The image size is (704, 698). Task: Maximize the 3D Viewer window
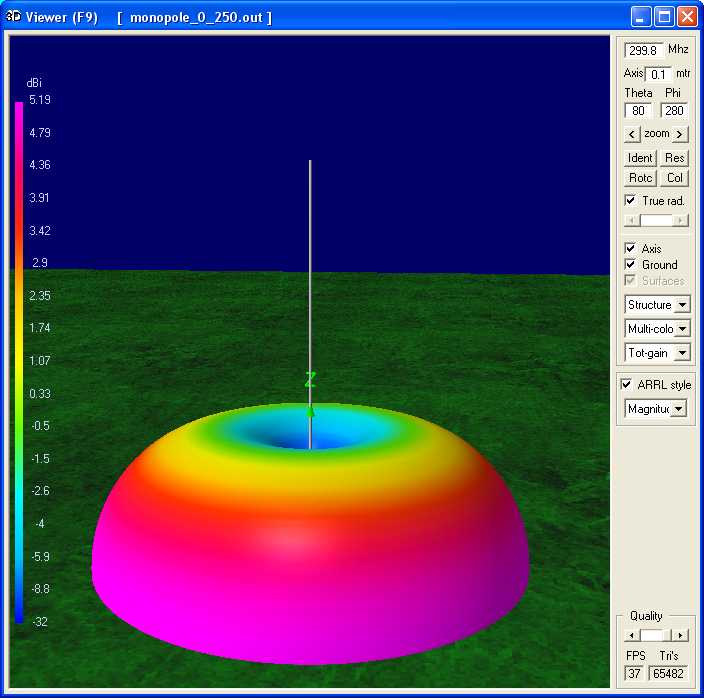tap(664, 17)
